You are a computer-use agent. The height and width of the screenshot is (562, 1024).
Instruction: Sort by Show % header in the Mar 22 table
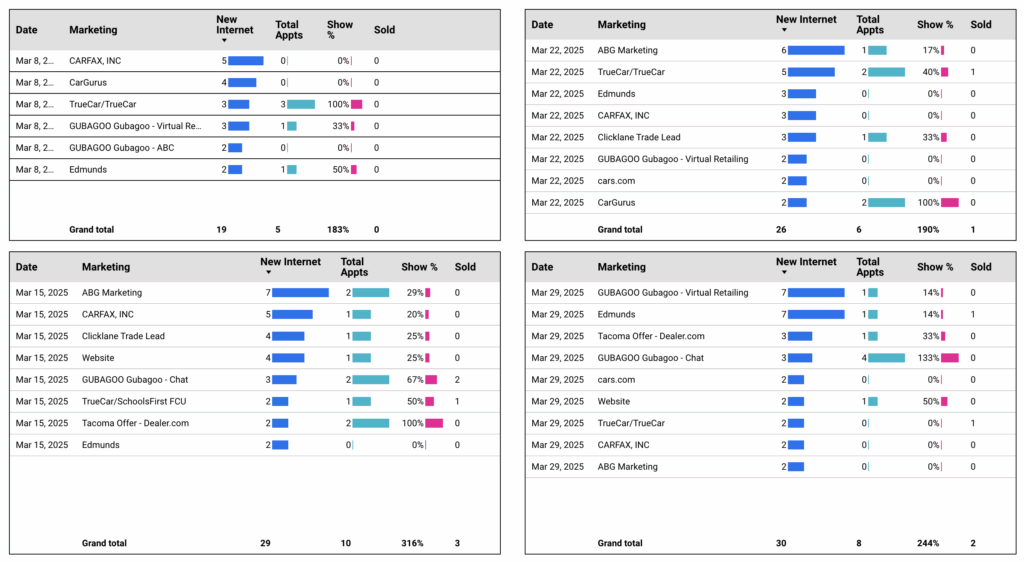934,24
